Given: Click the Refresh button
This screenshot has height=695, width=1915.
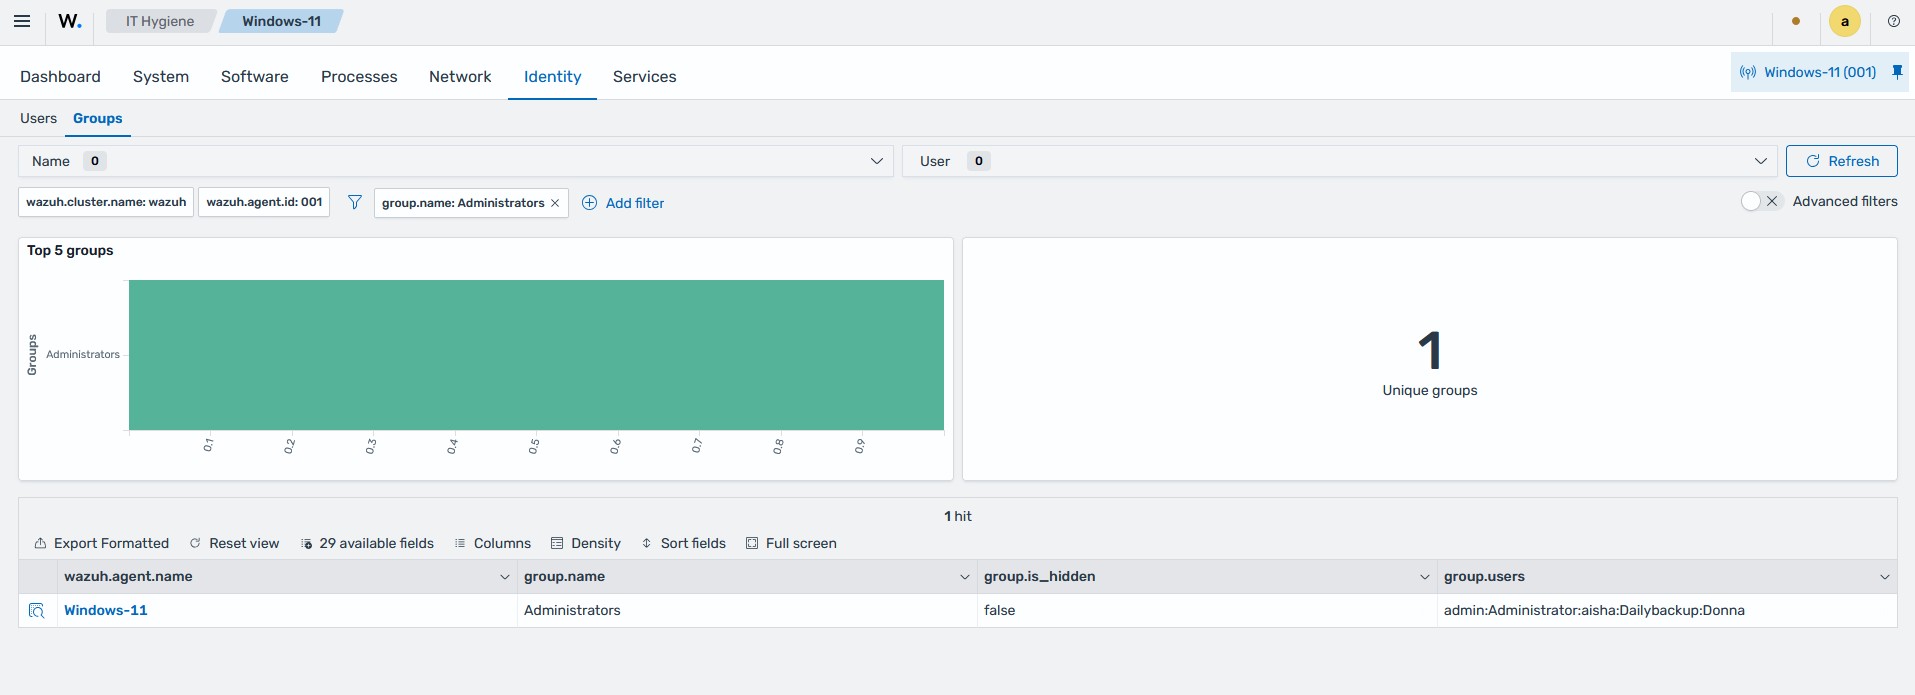Looking at the screenshot, I should click(1841, 161).
